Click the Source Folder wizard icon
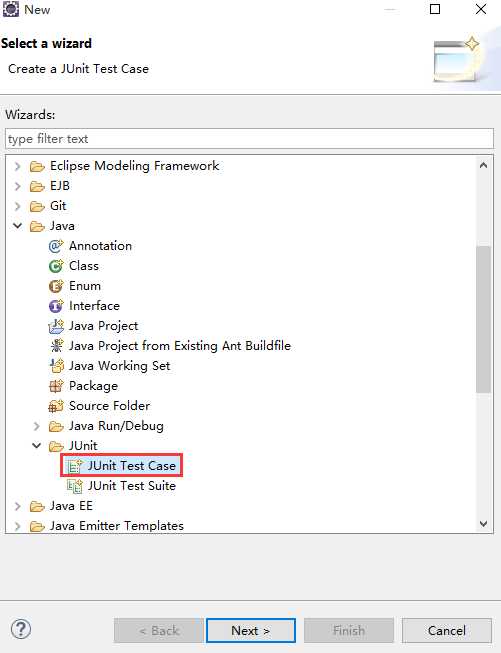The image size is (501, 653). click(x=56, y=406)
